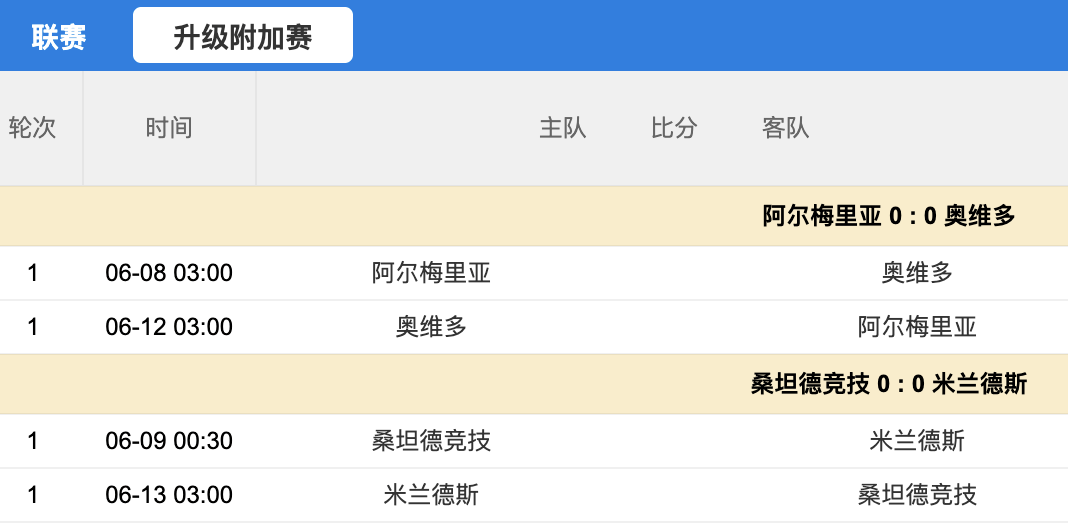This screenshot has width=1068, height=530.
Task: Click the 时间 column header
Action: click(169, 128)
